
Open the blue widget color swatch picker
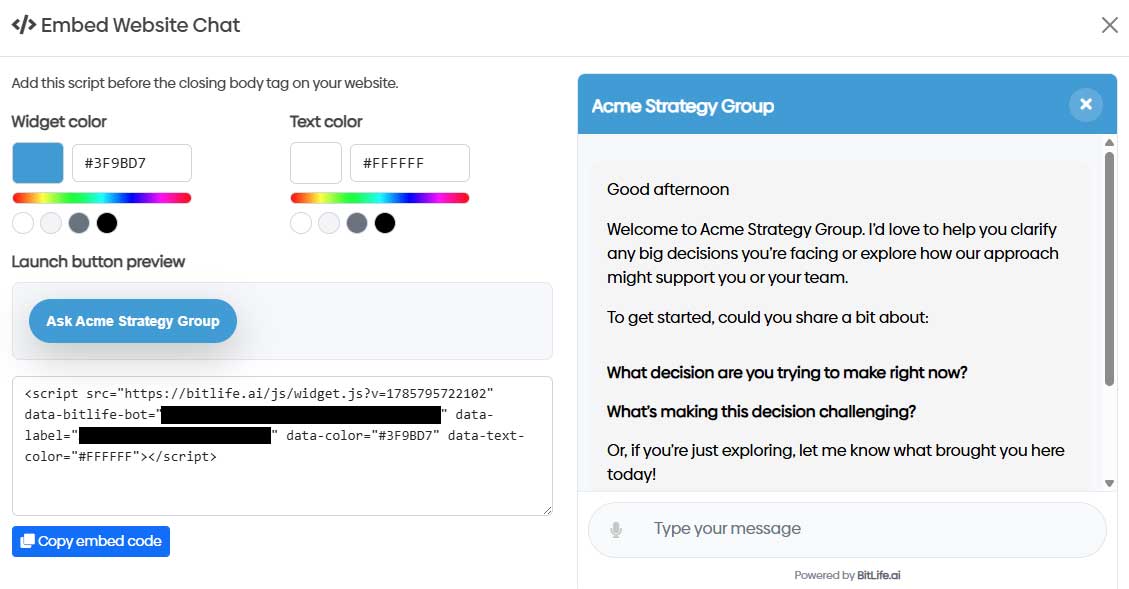[37, 163]
